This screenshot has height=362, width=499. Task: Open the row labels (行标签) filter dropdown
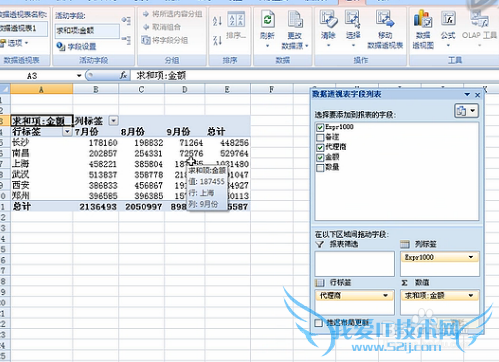[x=67, y=132]
